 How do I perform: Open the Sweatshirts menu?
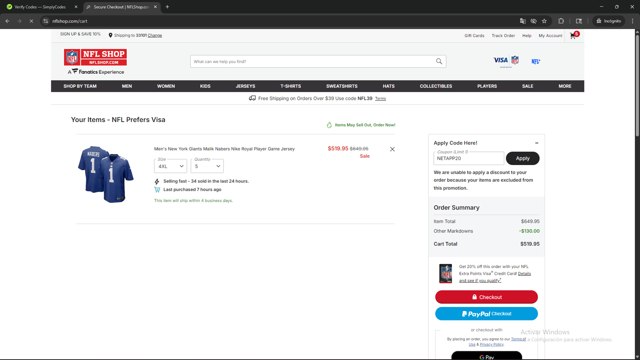point(342,86)
